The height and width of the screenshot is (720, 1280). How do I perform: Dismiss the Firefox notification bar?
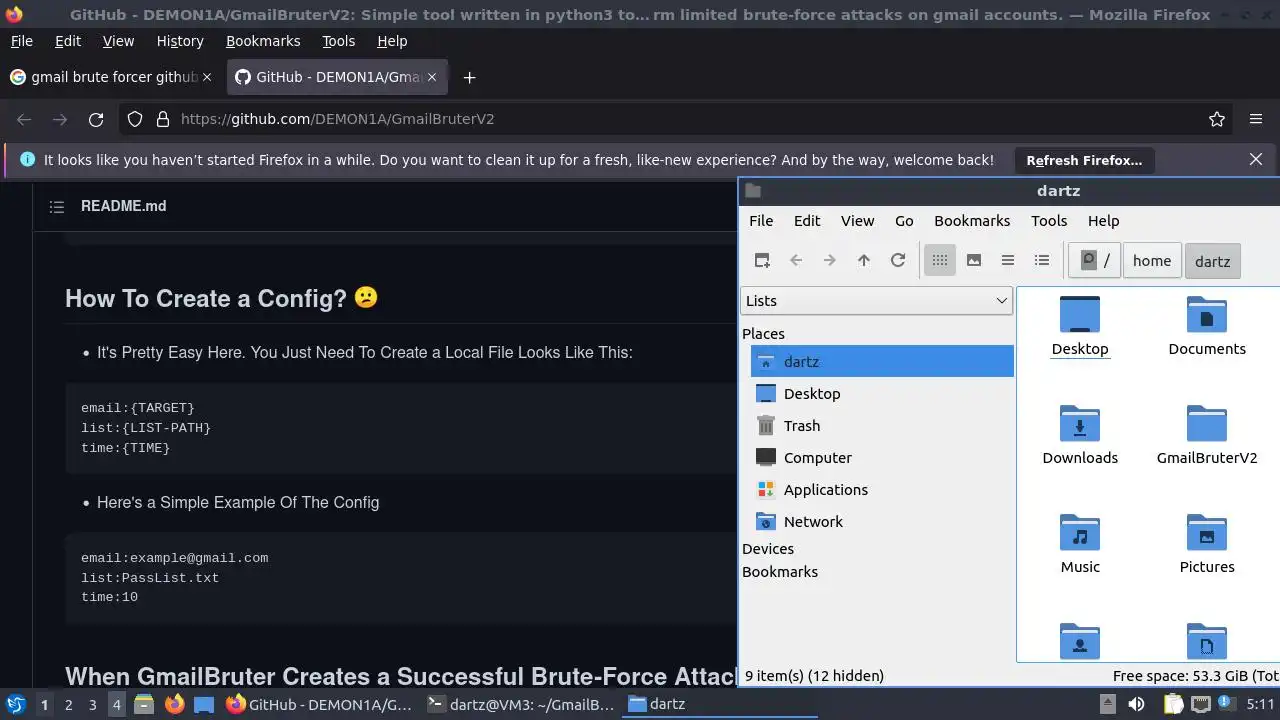click(x=1256, y=159)
